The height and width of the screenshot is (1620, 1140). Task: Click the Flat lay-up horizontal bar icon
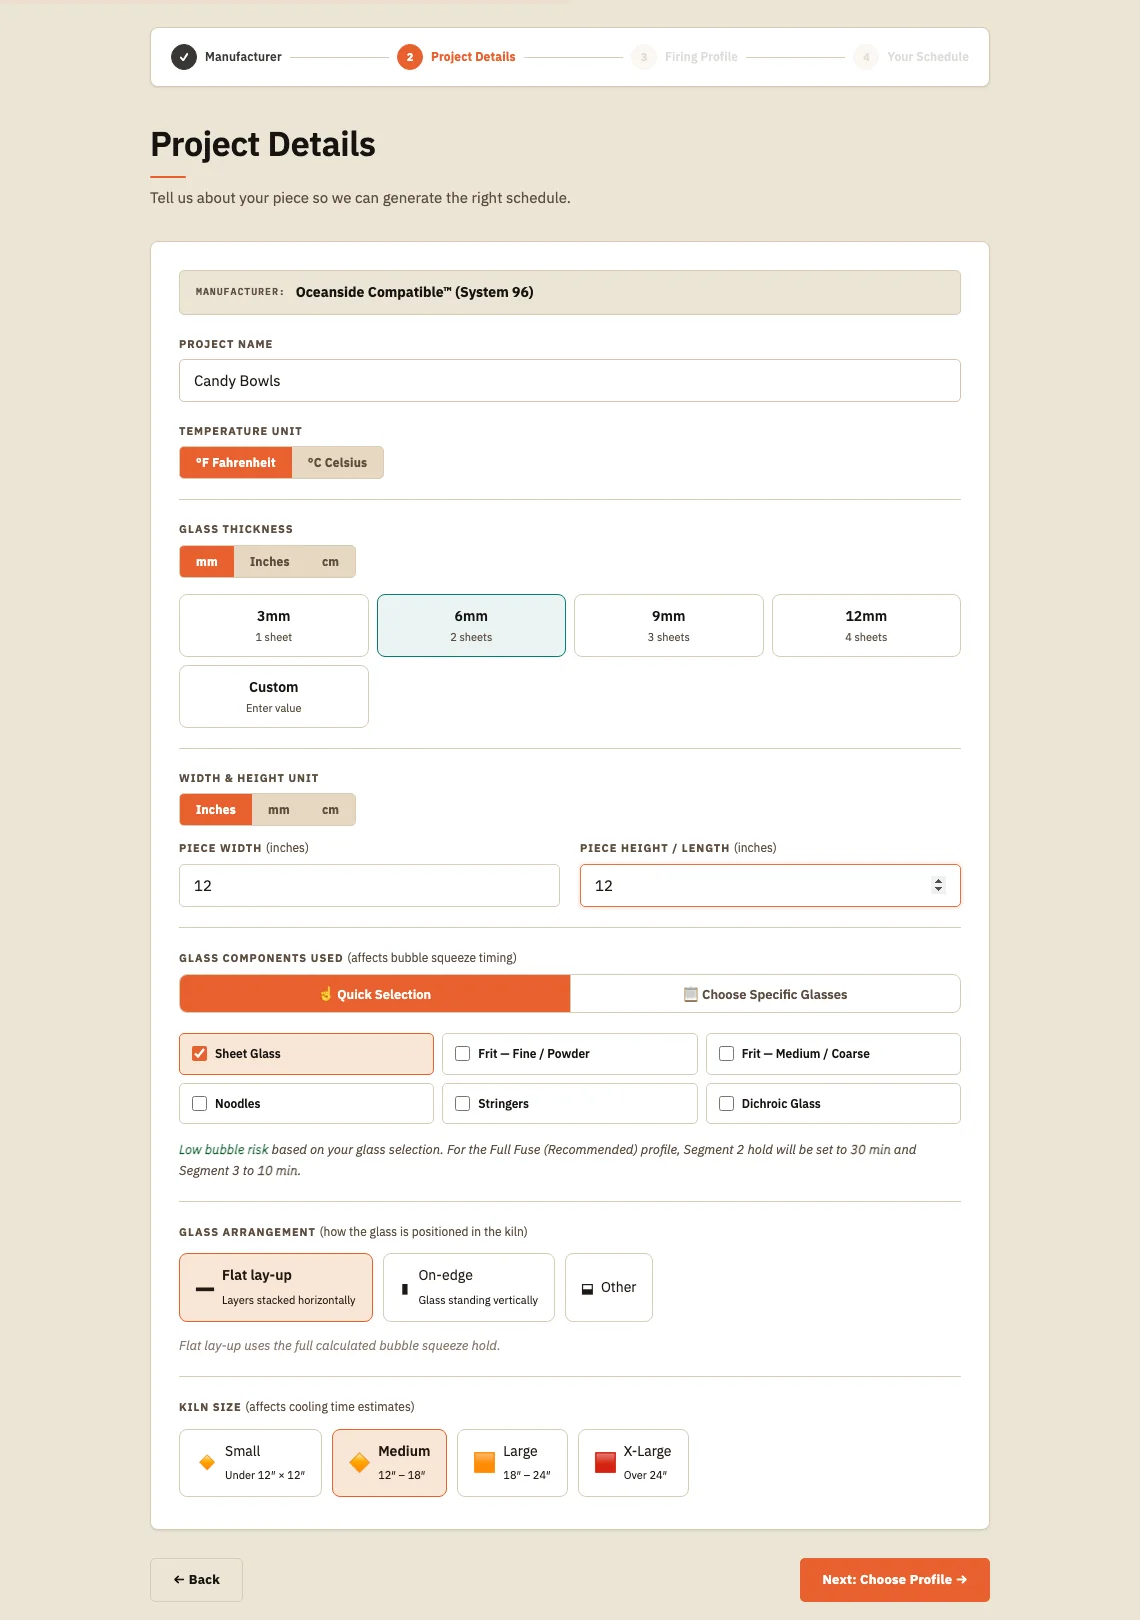pyautogui.click(x=205, y=1289)
